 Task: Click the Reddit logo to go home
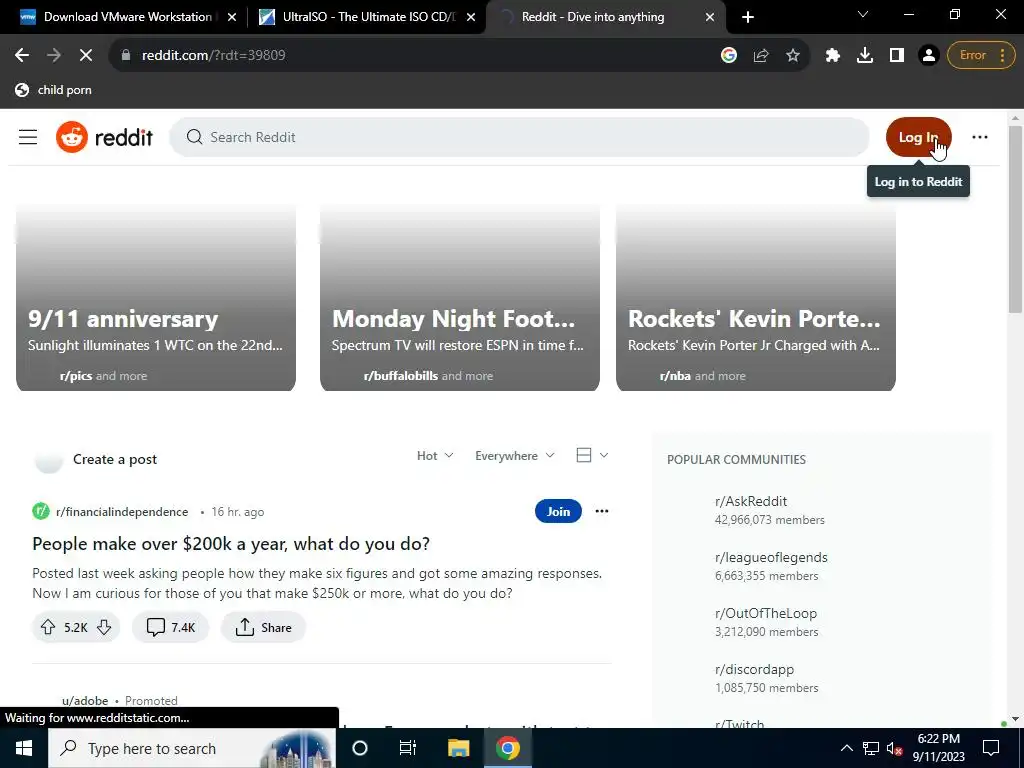point(104,137)
